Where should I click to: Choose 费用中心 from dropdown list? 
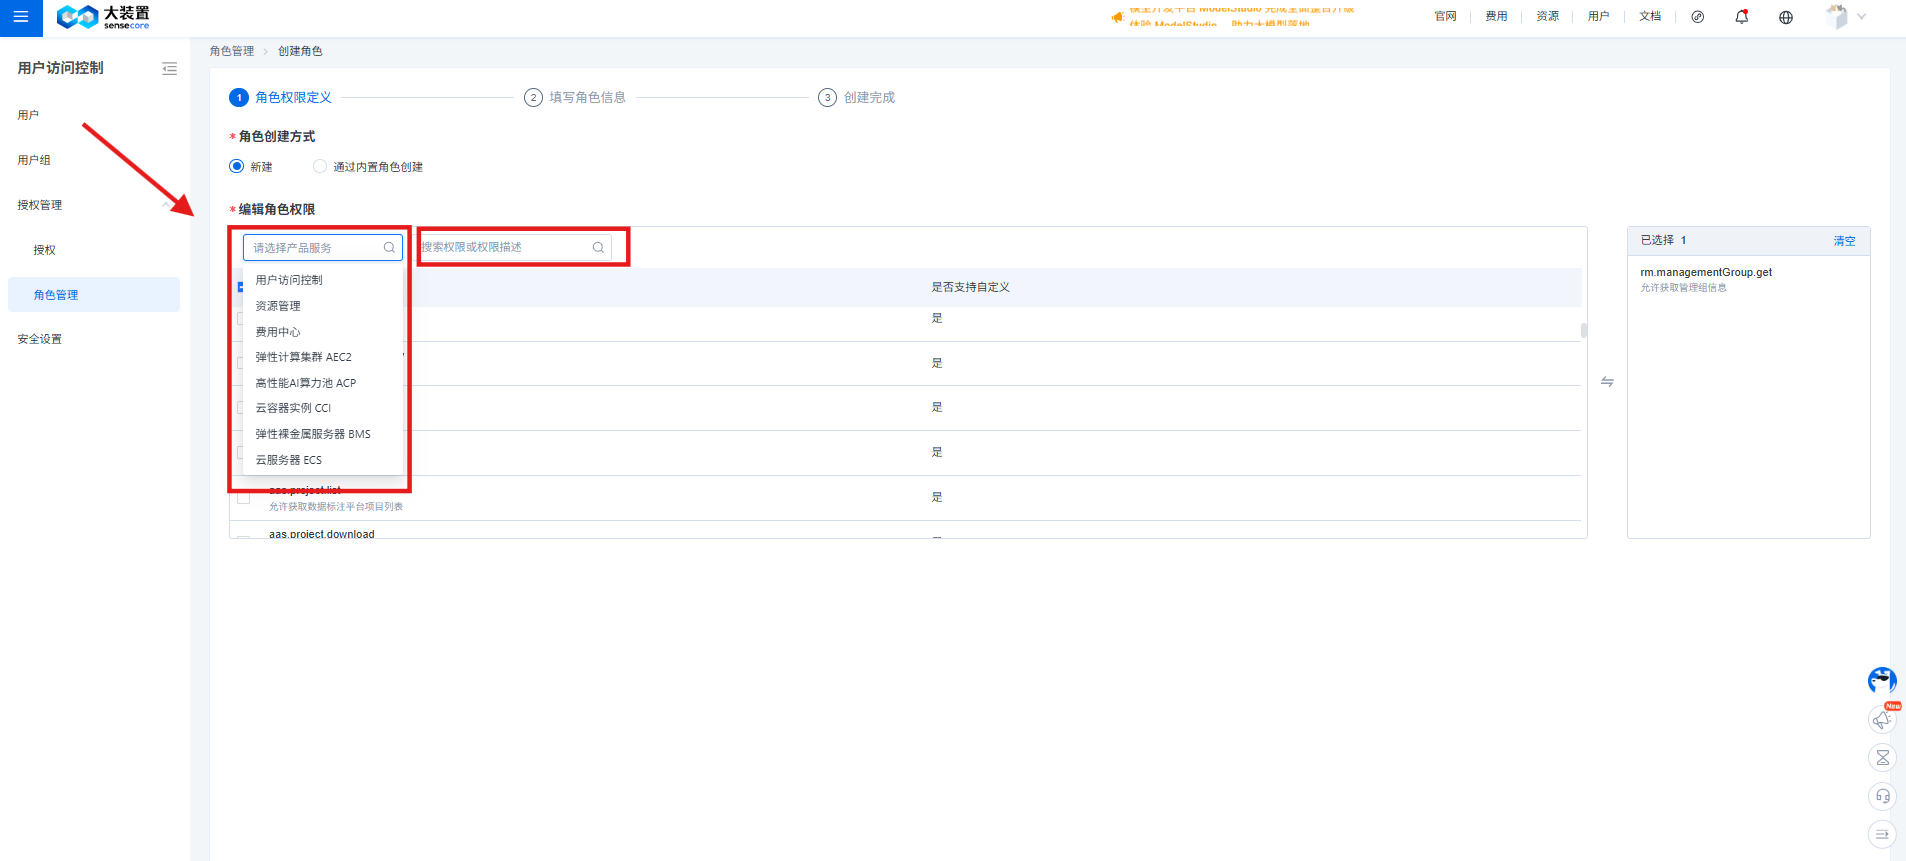click(x=322, y=332)
